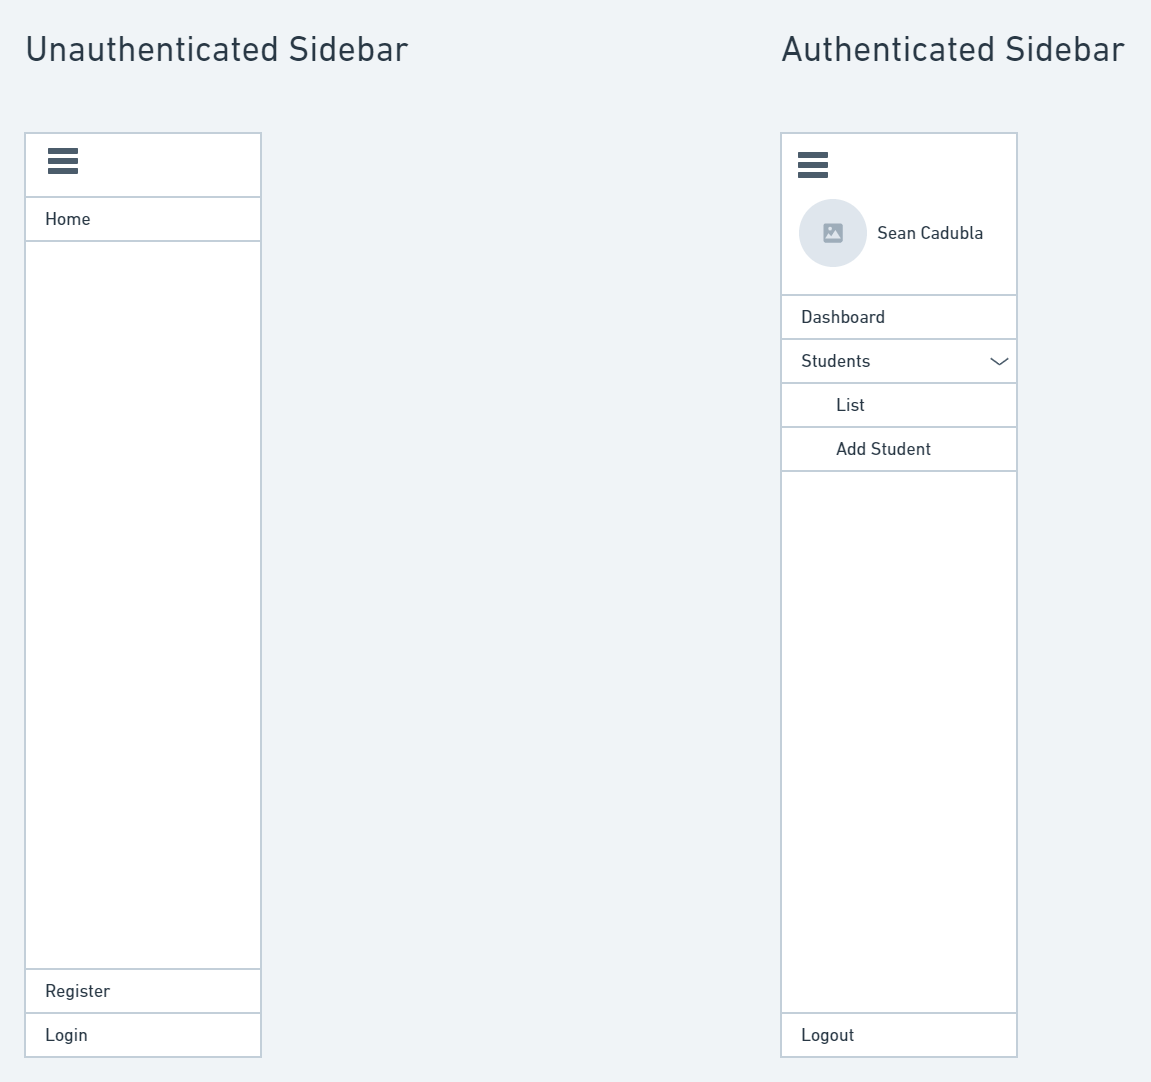Click the "Authenticated Sidebar" heading text
The image size is (1151, 1082).
pos(953,49)
